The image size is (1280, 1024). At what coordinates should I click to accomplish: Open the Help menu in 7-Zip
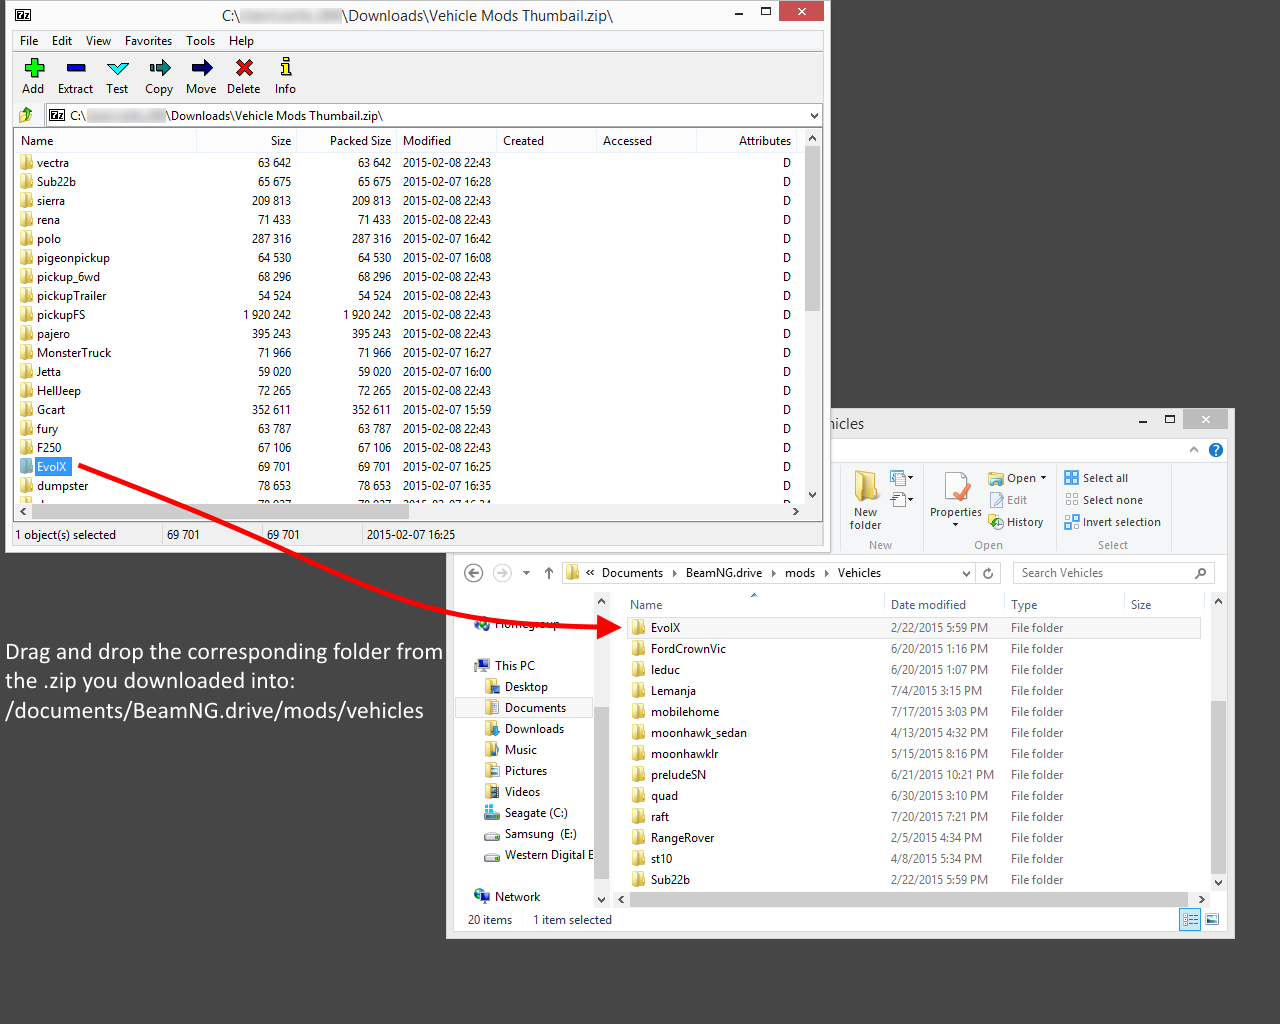[x=241, y=41]
